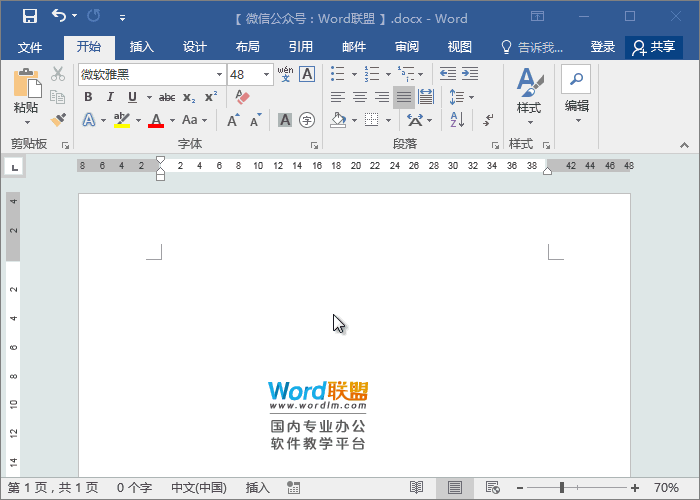Undo the last action
Image resolution: width=700 pixels, height=500 pixels.
tap(59, 17)
